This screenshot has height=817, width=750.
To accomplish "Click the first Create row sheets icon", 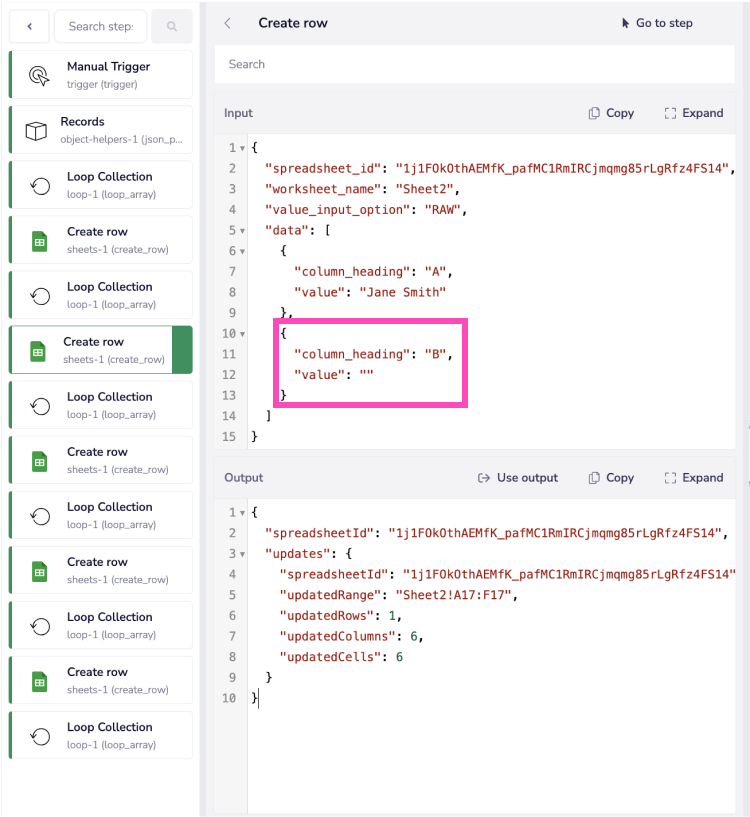I will pos(39,241).
